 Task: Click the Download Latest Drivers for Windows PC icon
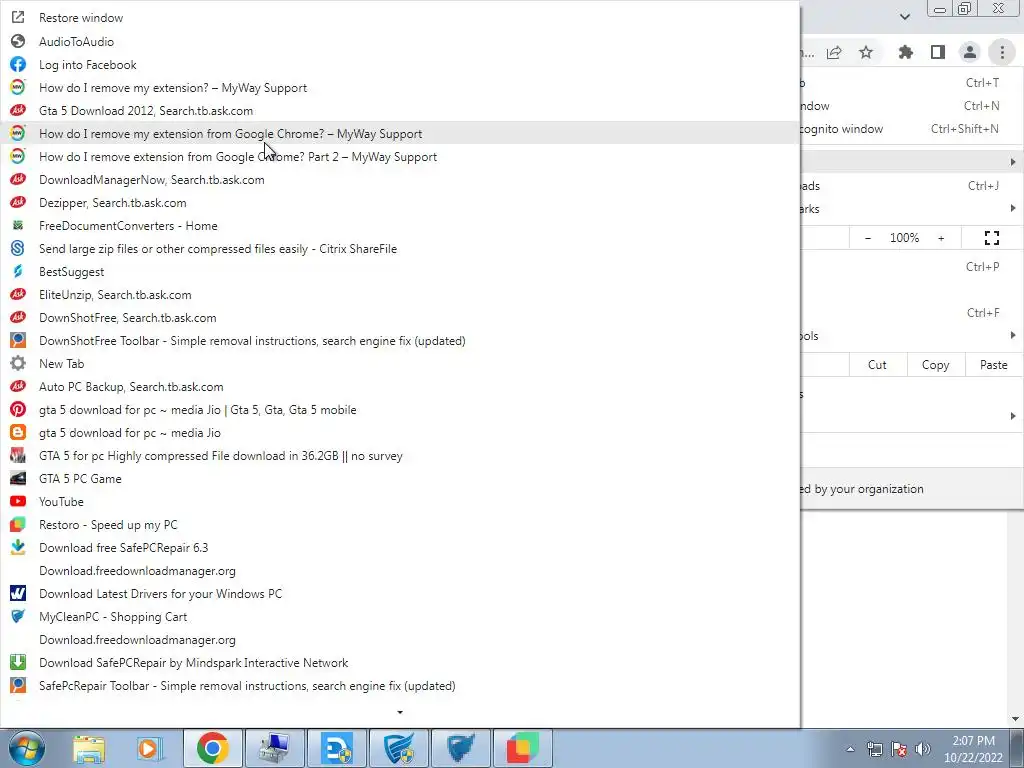point(18,594)
